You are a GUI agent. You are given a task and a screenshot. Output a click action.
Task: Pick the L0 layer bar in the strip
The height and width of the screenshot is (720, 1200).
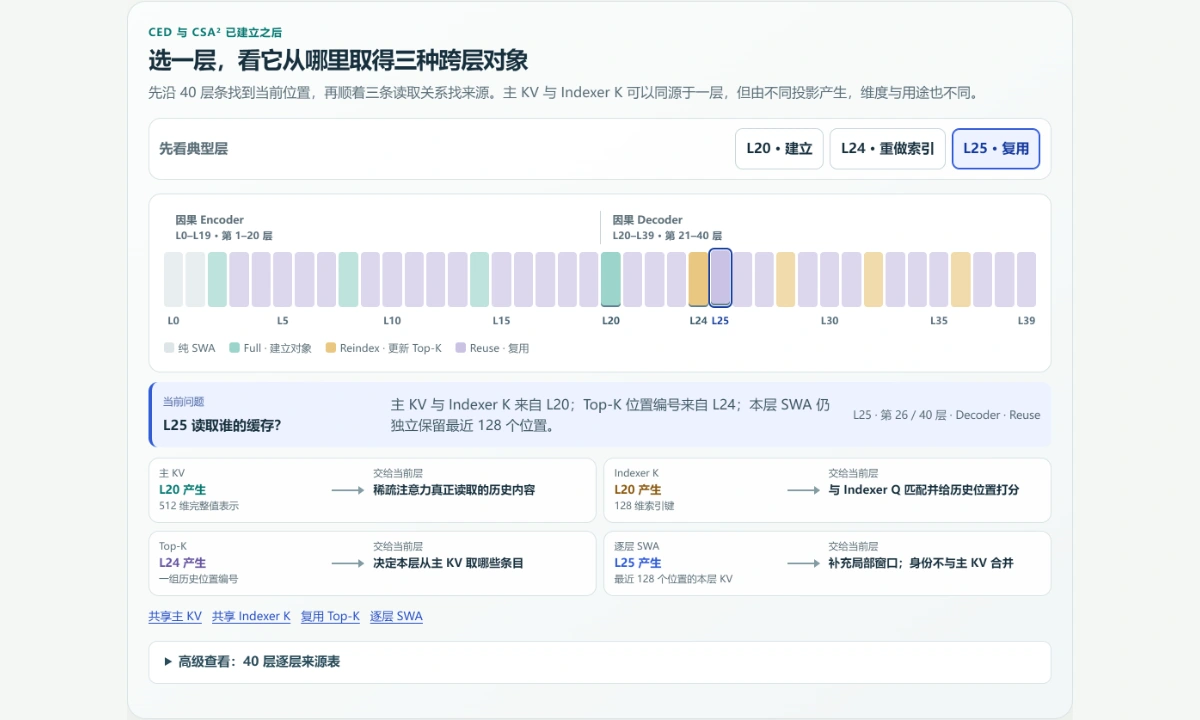point(173,279)
